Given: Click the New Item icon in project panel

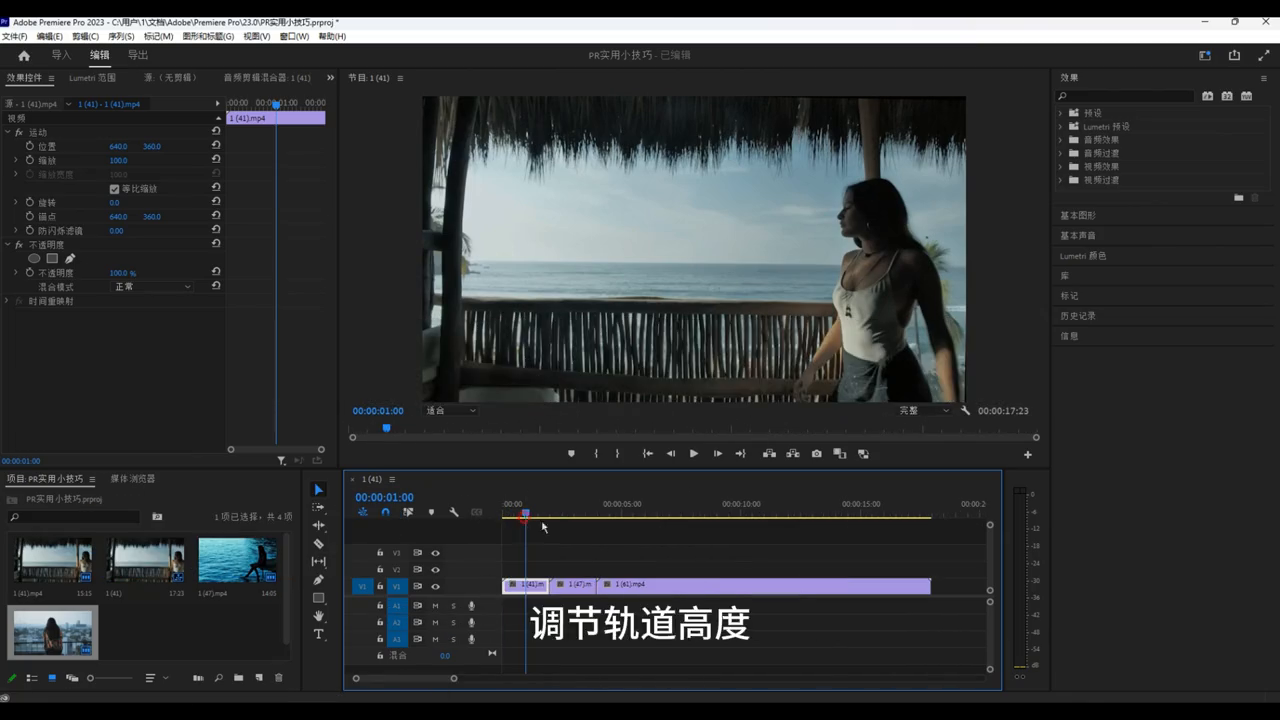Looking at the screenshot, I should [x=259, y=678].
